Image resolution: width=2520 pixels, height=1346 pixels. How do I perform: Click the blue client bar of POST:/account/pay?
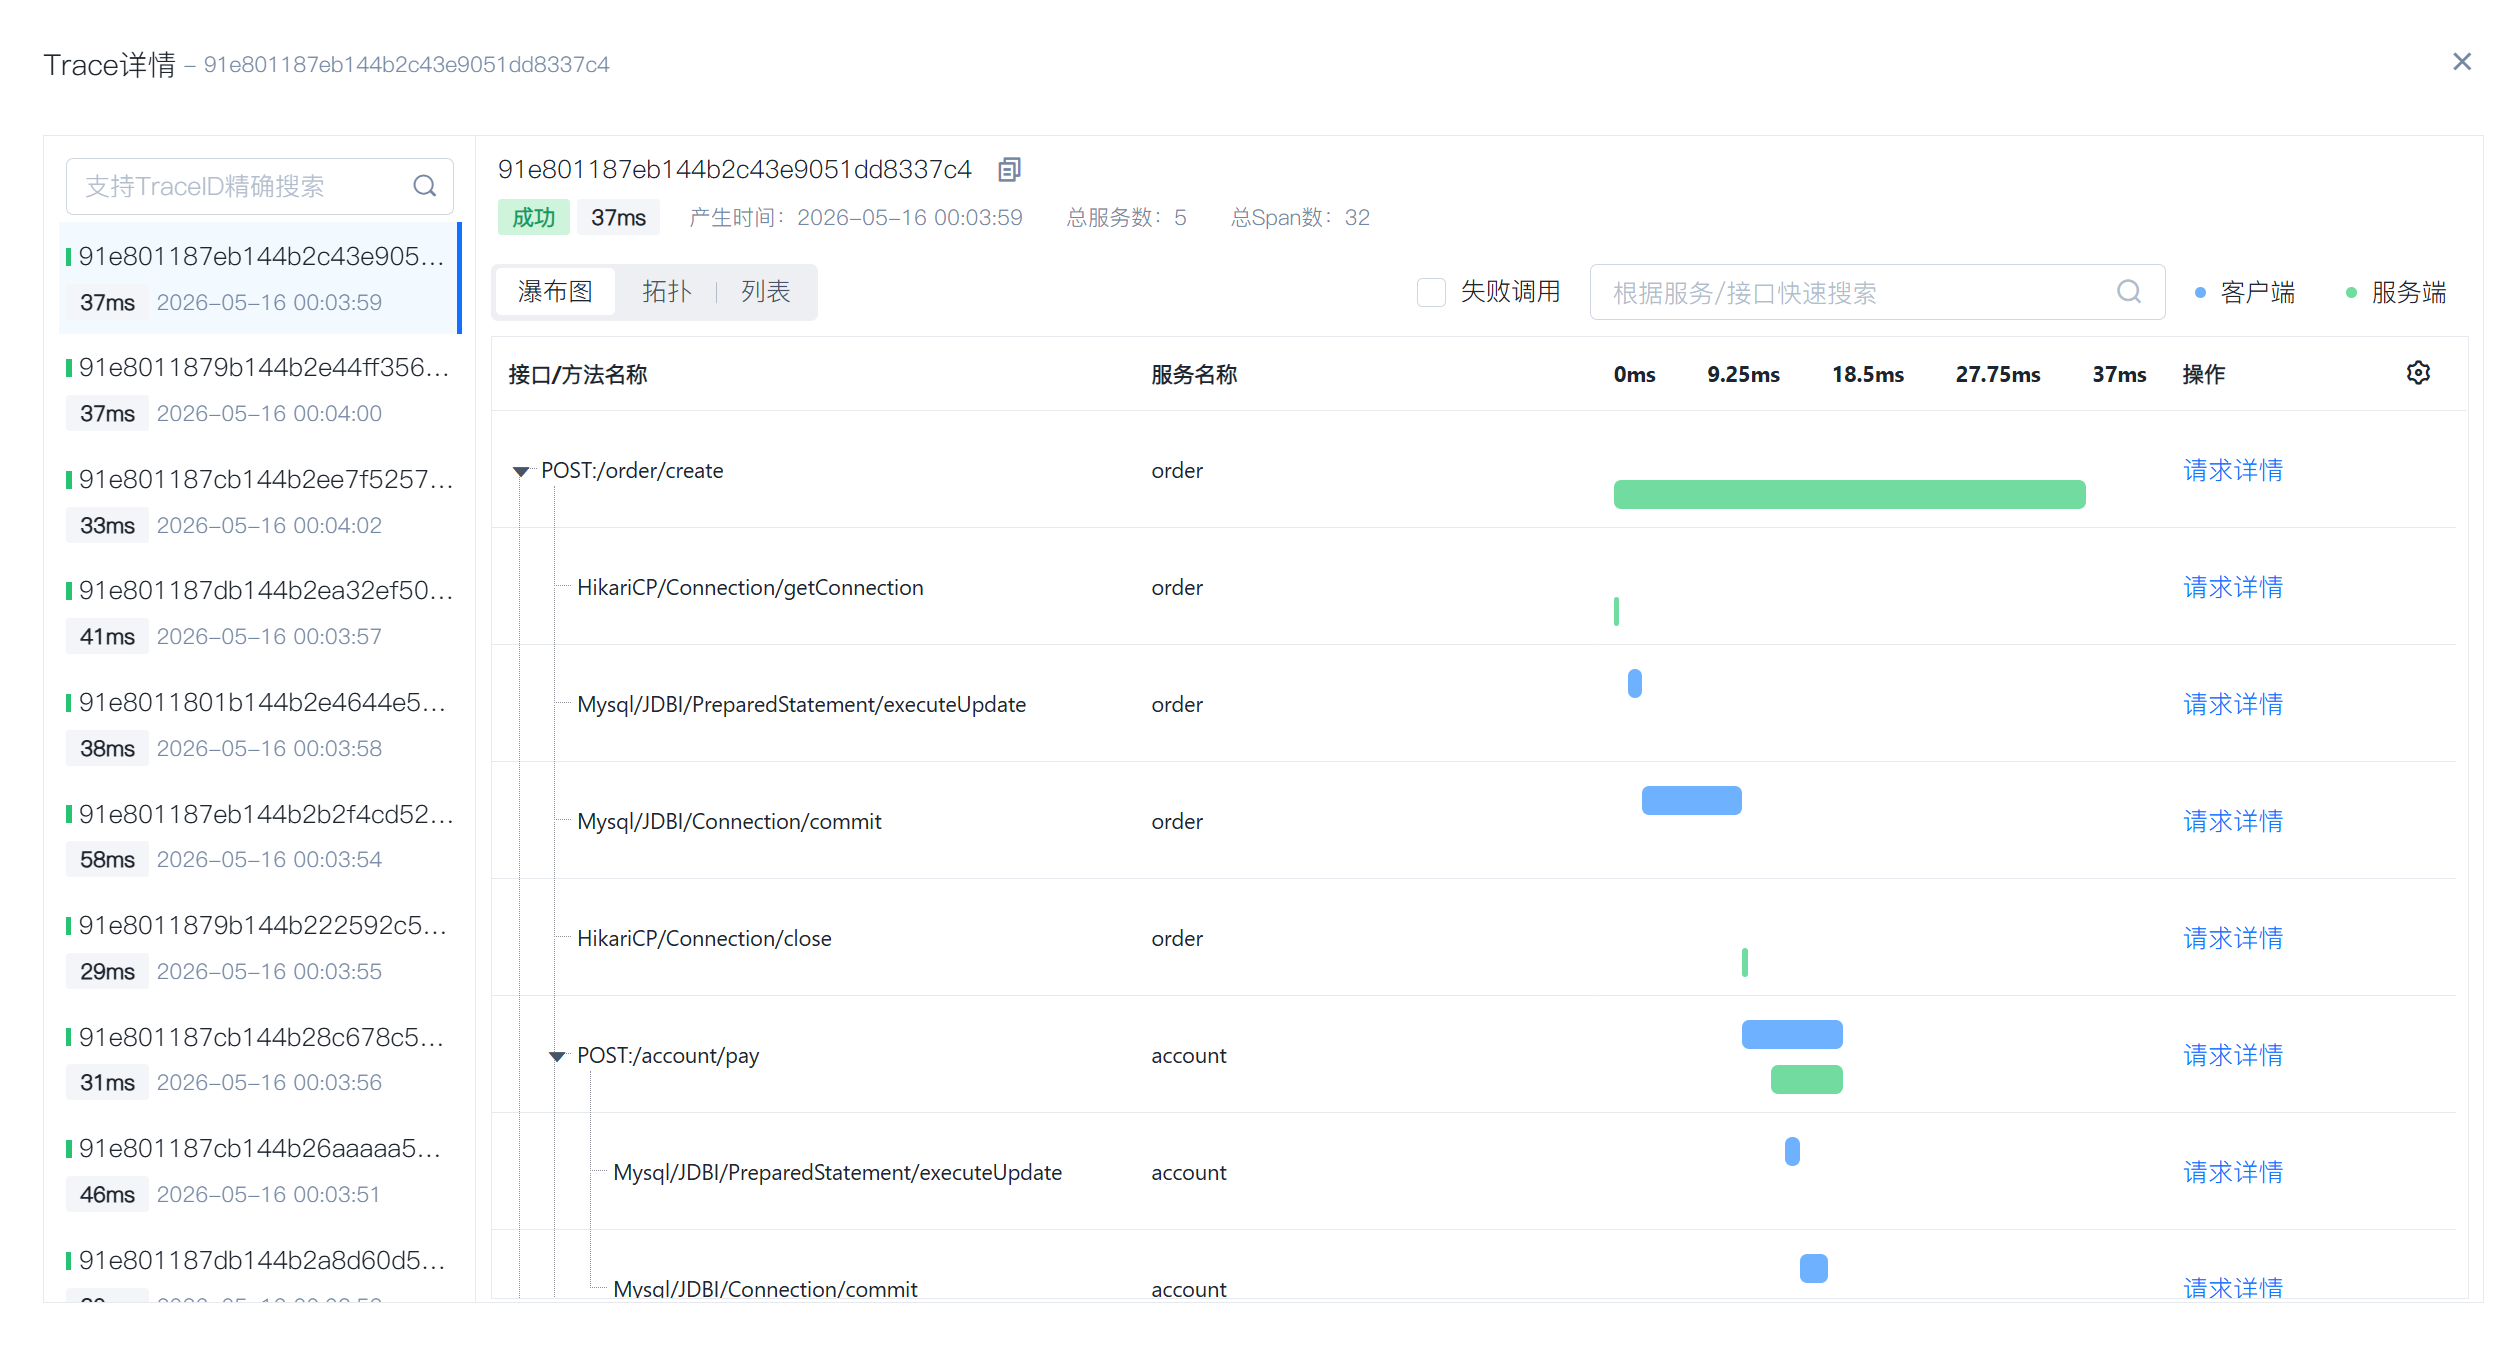pyautogui.click(x=1792, y=1034)
